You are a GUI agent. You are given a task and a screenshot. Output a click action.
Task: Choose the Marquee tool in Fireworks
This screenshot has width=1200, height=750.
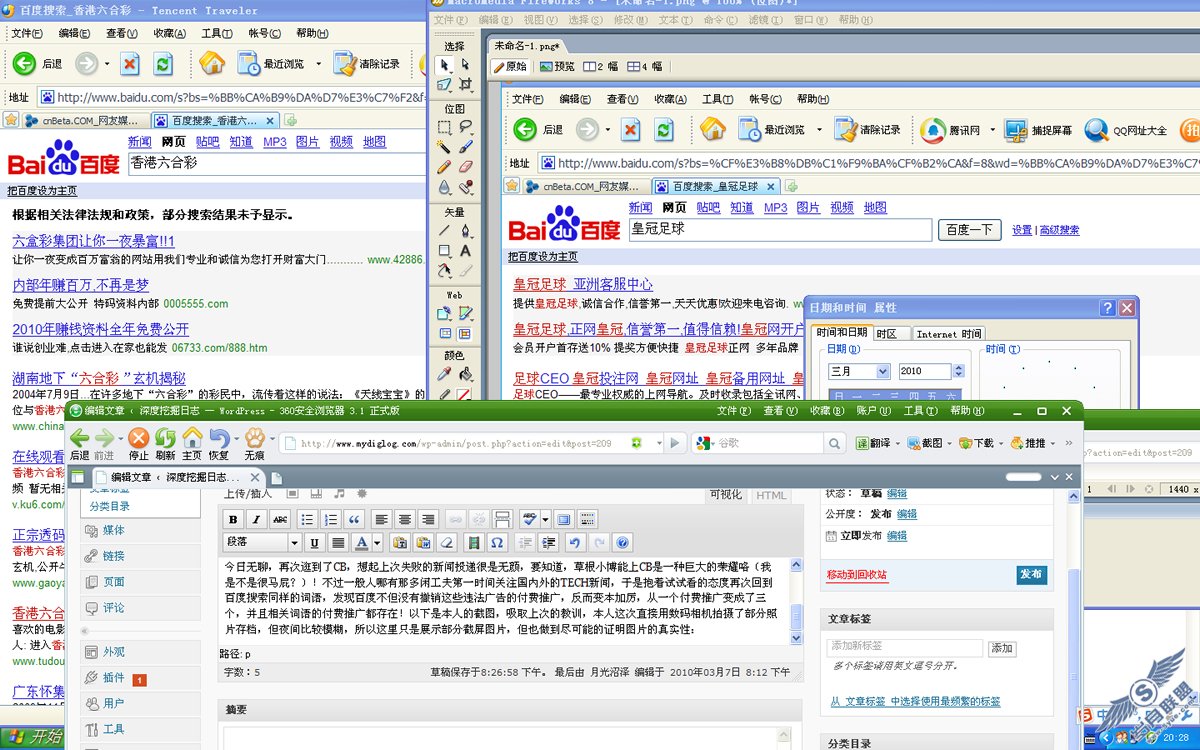click(445, 128)
